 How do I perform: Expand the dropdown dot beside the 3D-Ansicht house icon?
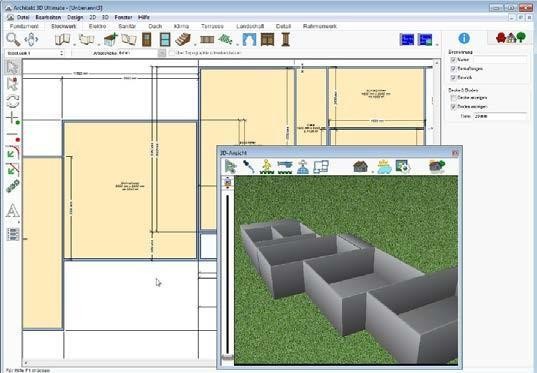[x=373, y=171]
